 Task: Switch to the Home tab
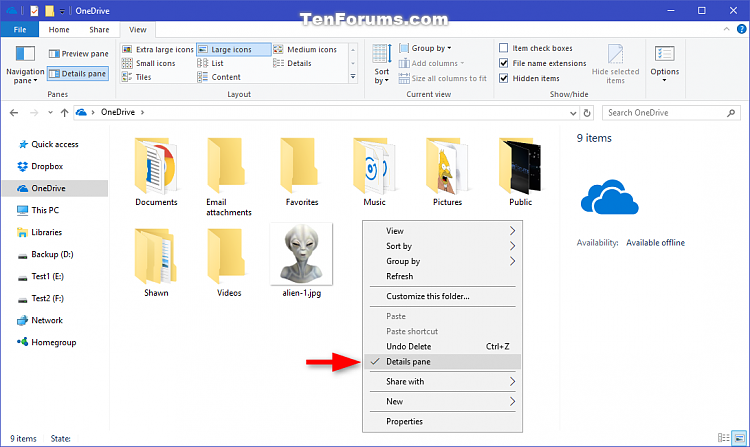click(x=59, y=30)
